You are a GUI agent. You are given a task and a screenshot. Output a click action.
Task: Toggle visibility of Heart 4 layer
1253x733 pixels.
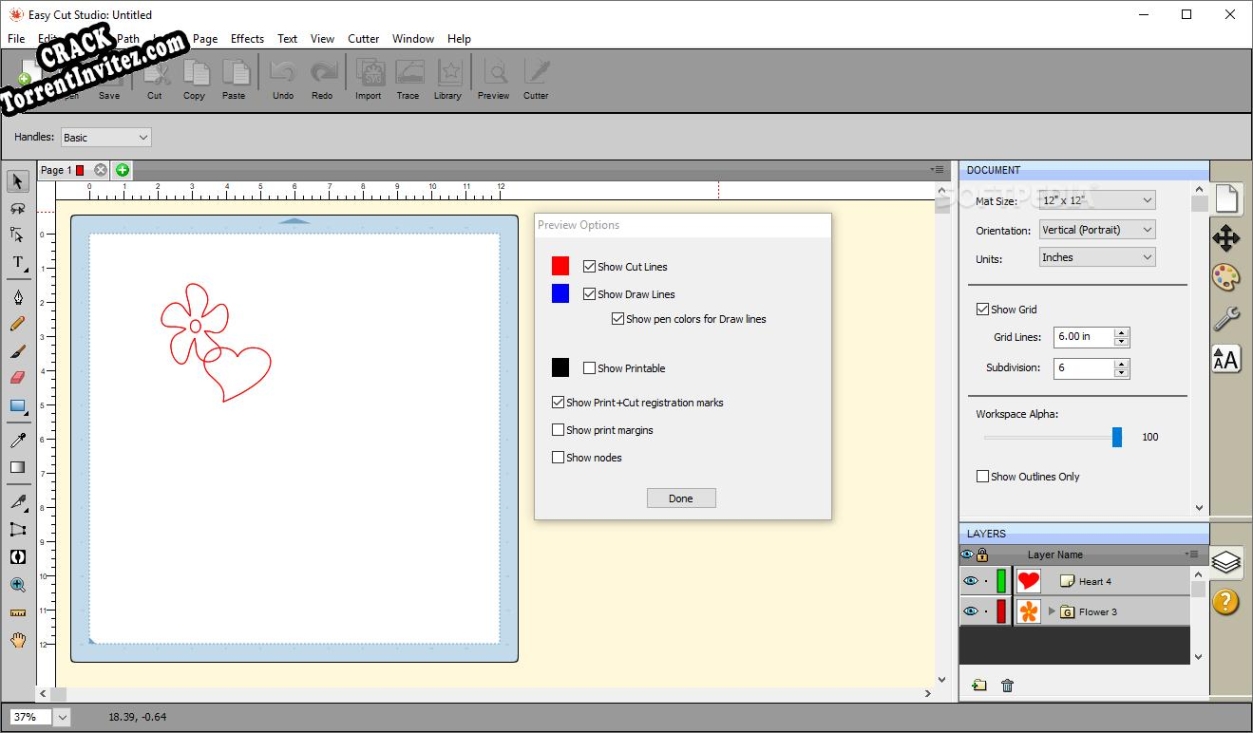(969, 580)
